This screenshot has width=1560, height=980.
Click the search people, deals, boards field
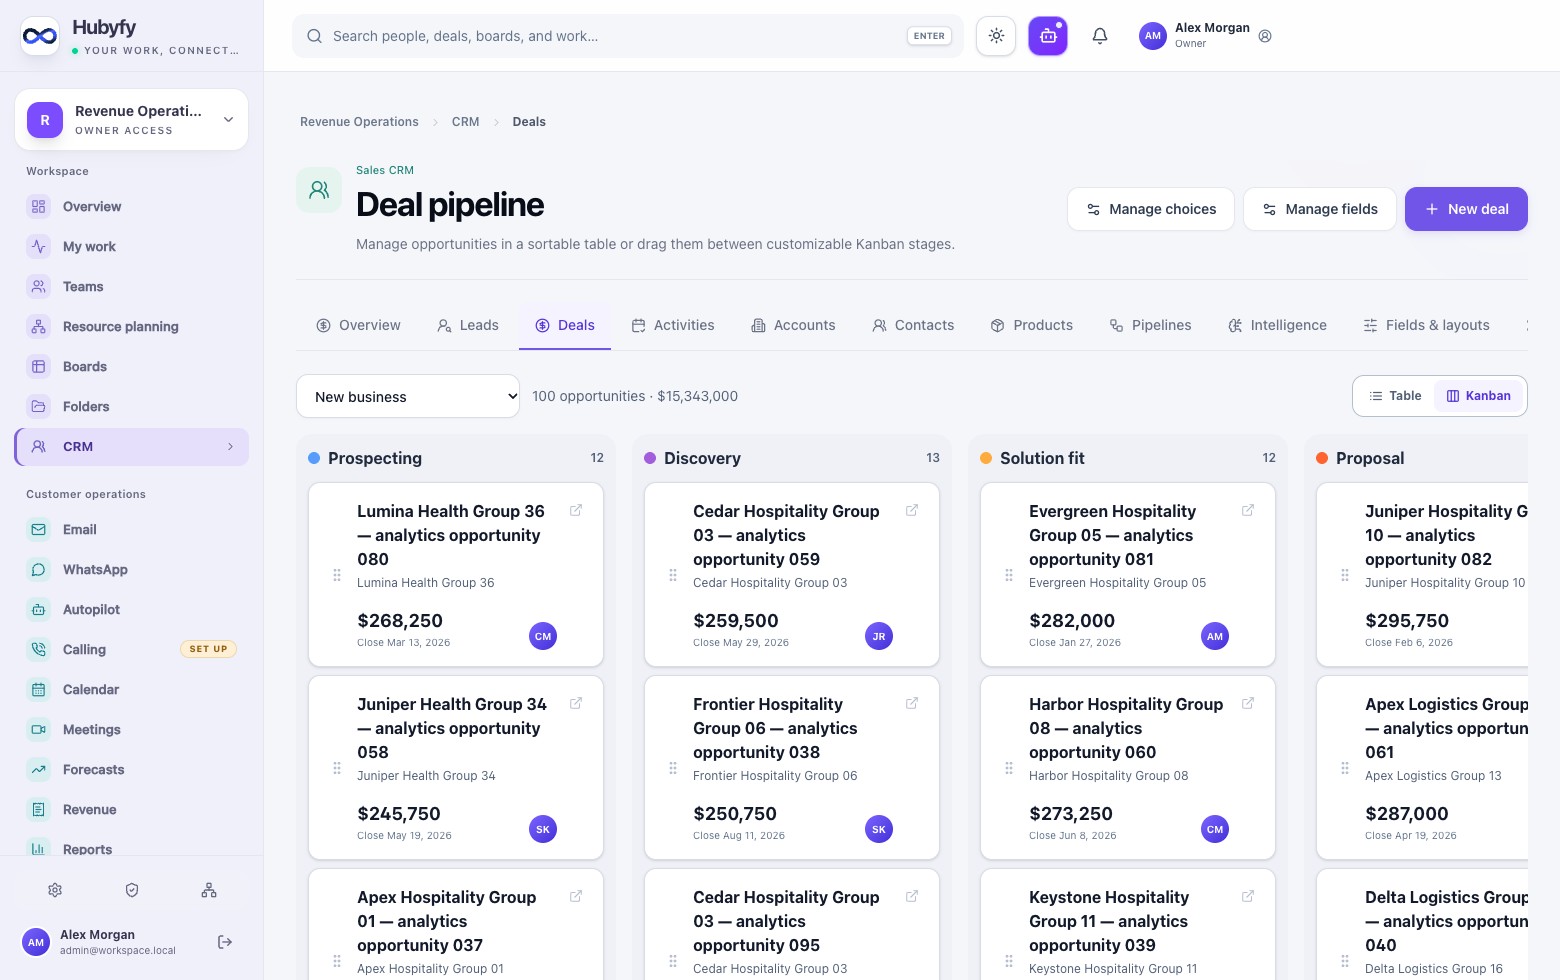pyautogui.click(x=628, y=36)
